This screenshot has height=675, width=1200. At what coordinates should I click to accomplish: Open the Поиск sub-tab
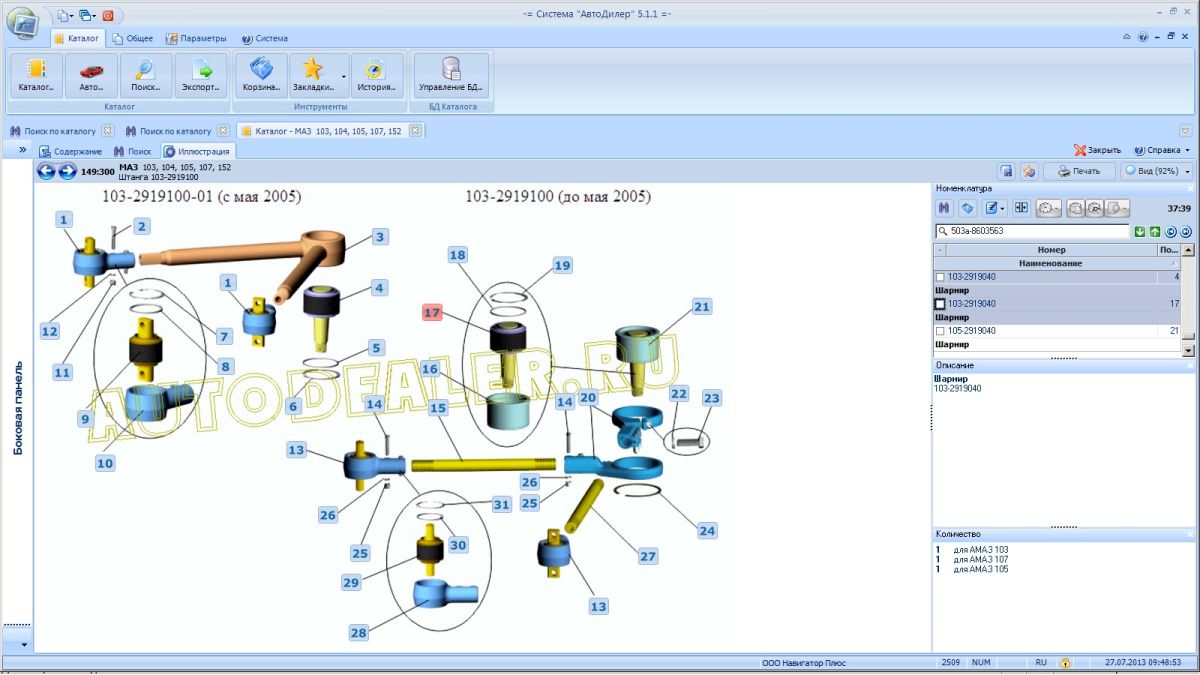(x=133, y=151)
